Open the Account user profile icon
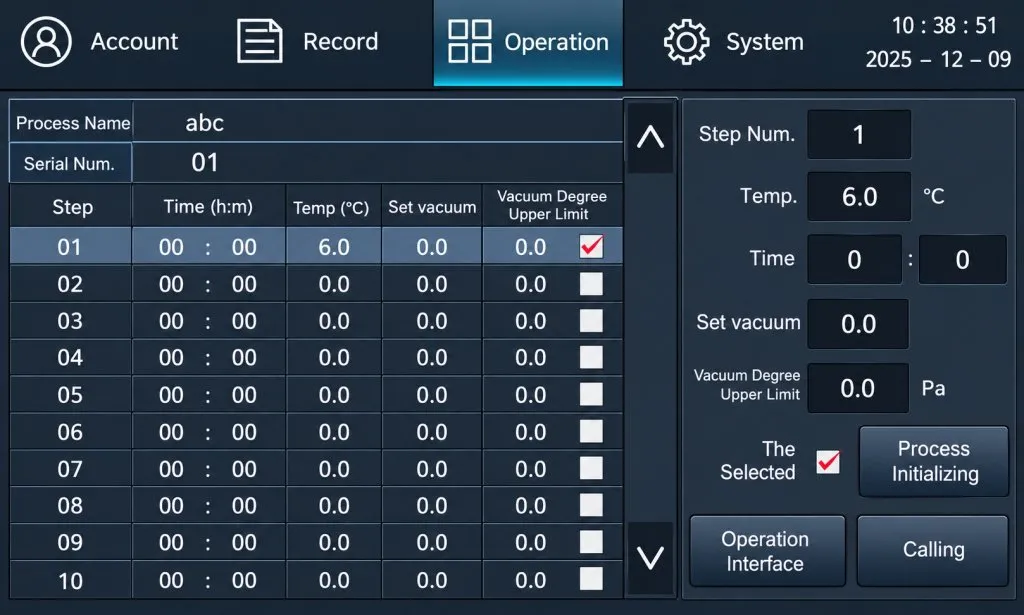Image resolution: width=1024 pixels, height=615 pixels. (x=46, y=42)
